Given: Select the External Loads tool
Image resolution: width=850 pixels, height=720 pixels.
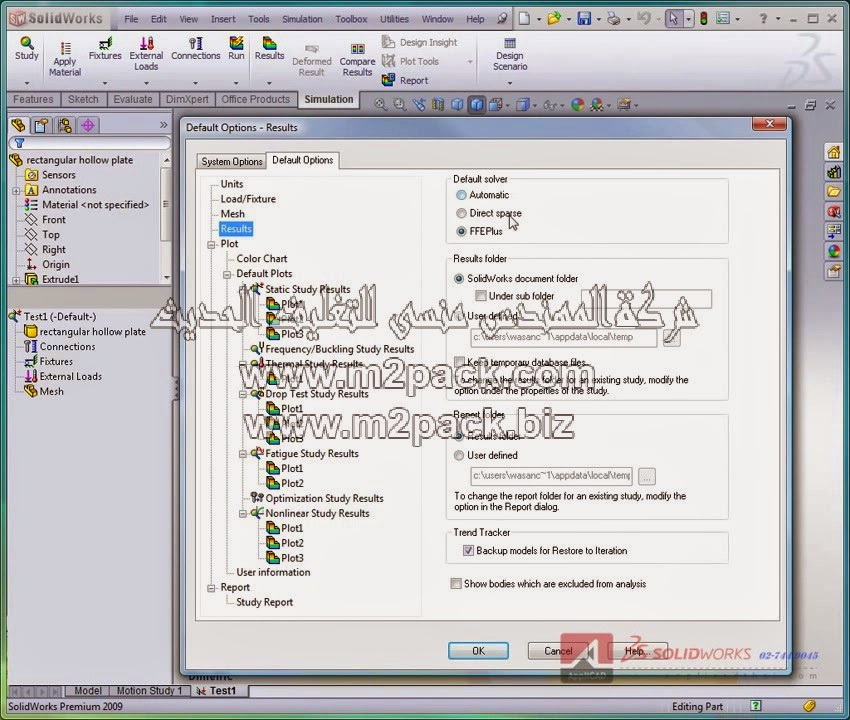Looking at the screenshot, I should (x=146, y=53).
